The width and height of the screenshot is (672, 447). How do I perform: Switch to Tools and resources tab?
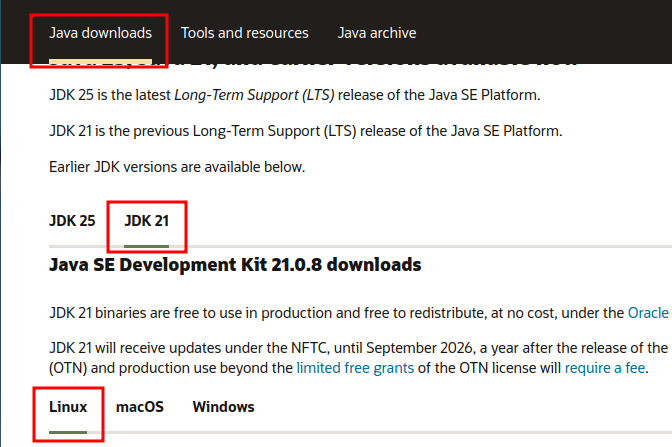(244, 33)
